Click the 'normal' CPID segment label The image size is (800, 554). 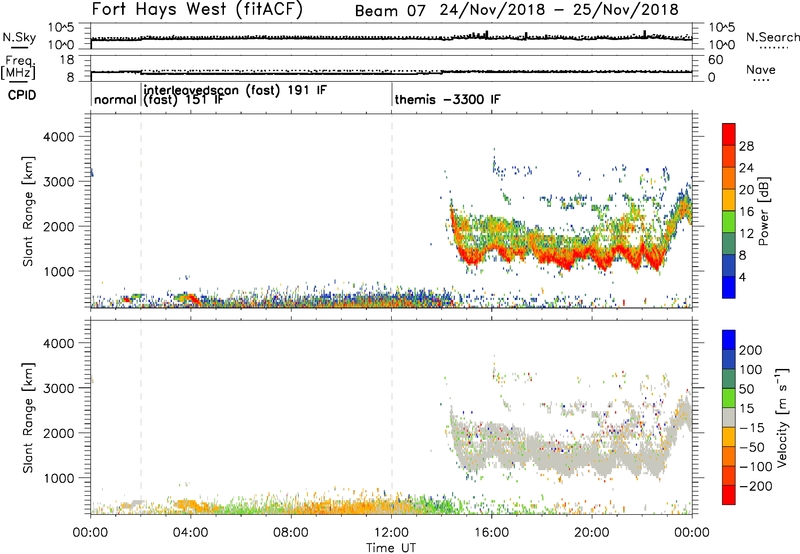[115, 99]
